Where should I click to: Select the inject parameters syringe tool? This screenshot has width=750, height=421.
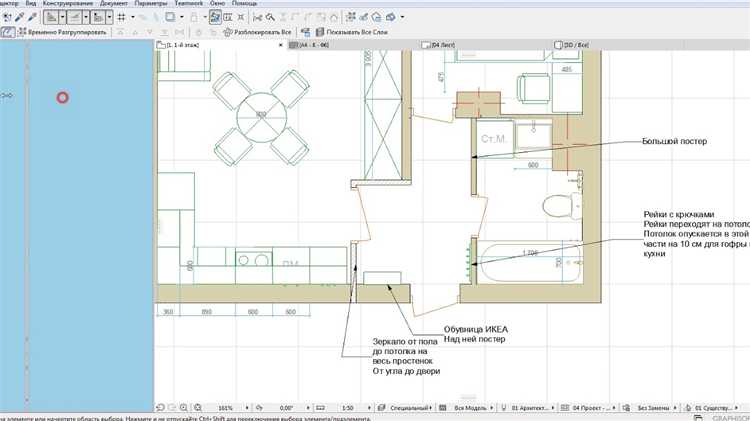32,17
